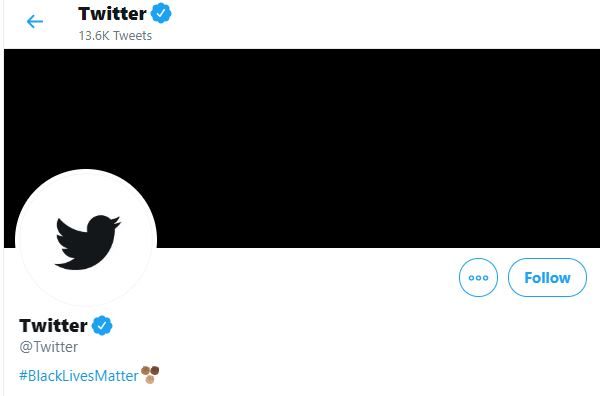The image size is (600, 396).
Task: Click the black bird profile picture
Action: coord(86,240)
